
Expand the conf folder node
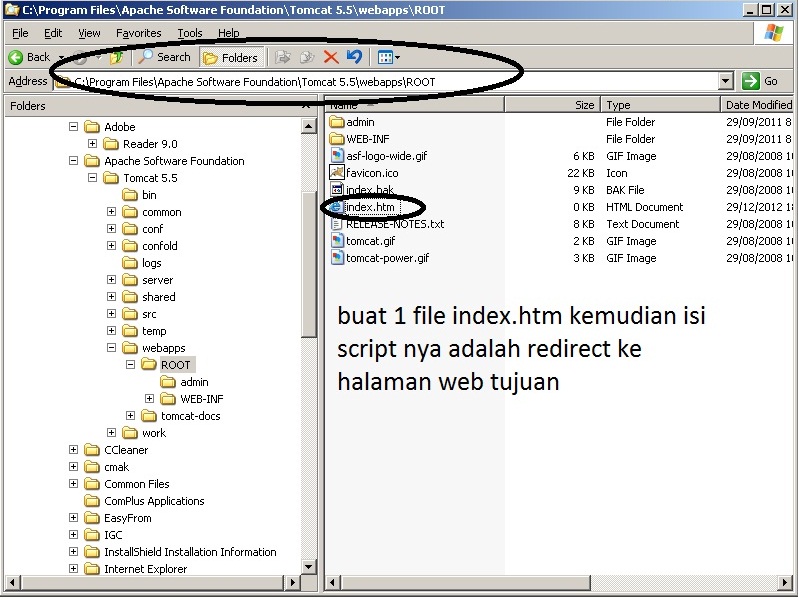[111, 228]
